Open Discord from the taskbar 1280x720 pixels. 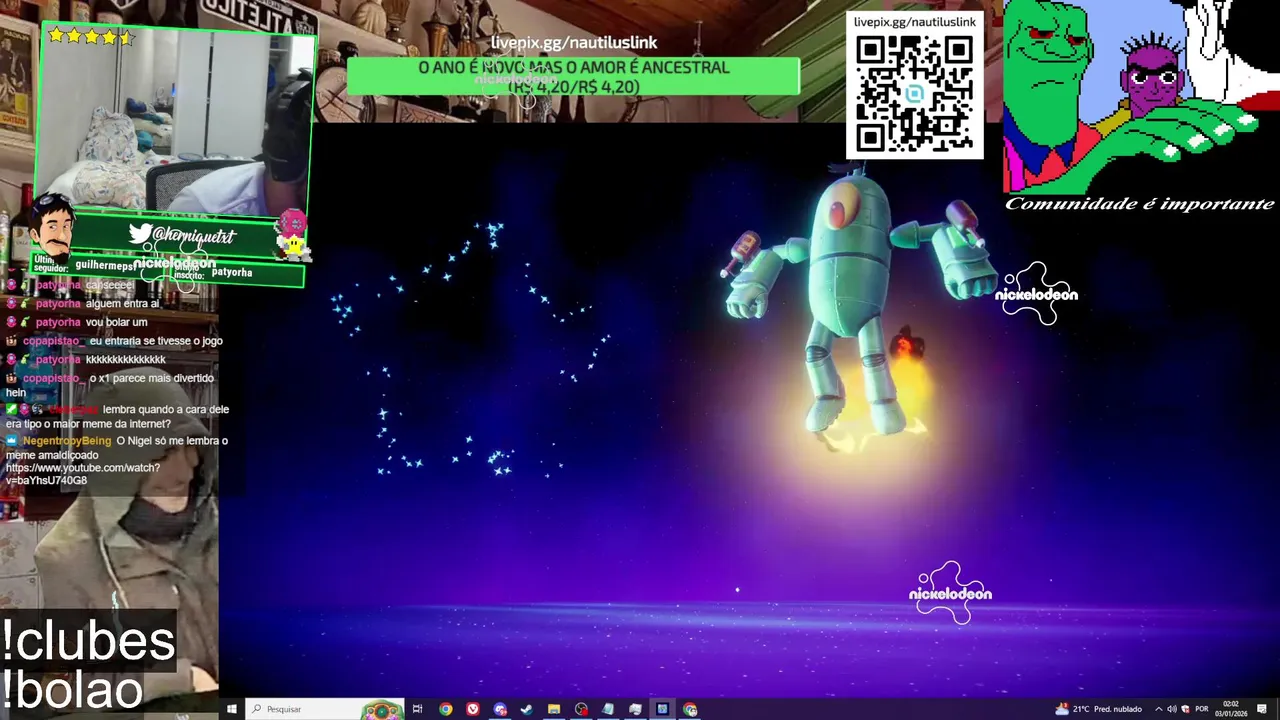click(500, 709)
